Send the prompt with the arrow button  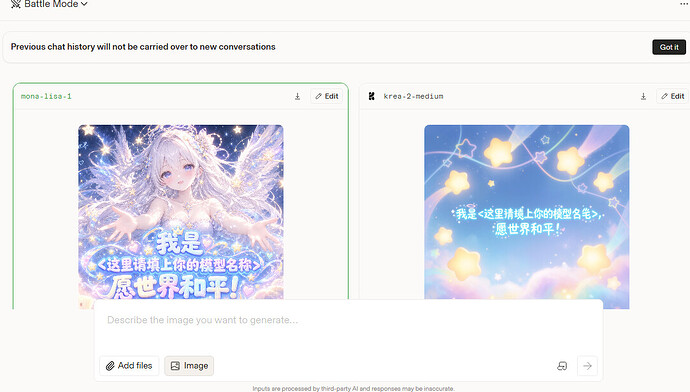click(587, 366)
